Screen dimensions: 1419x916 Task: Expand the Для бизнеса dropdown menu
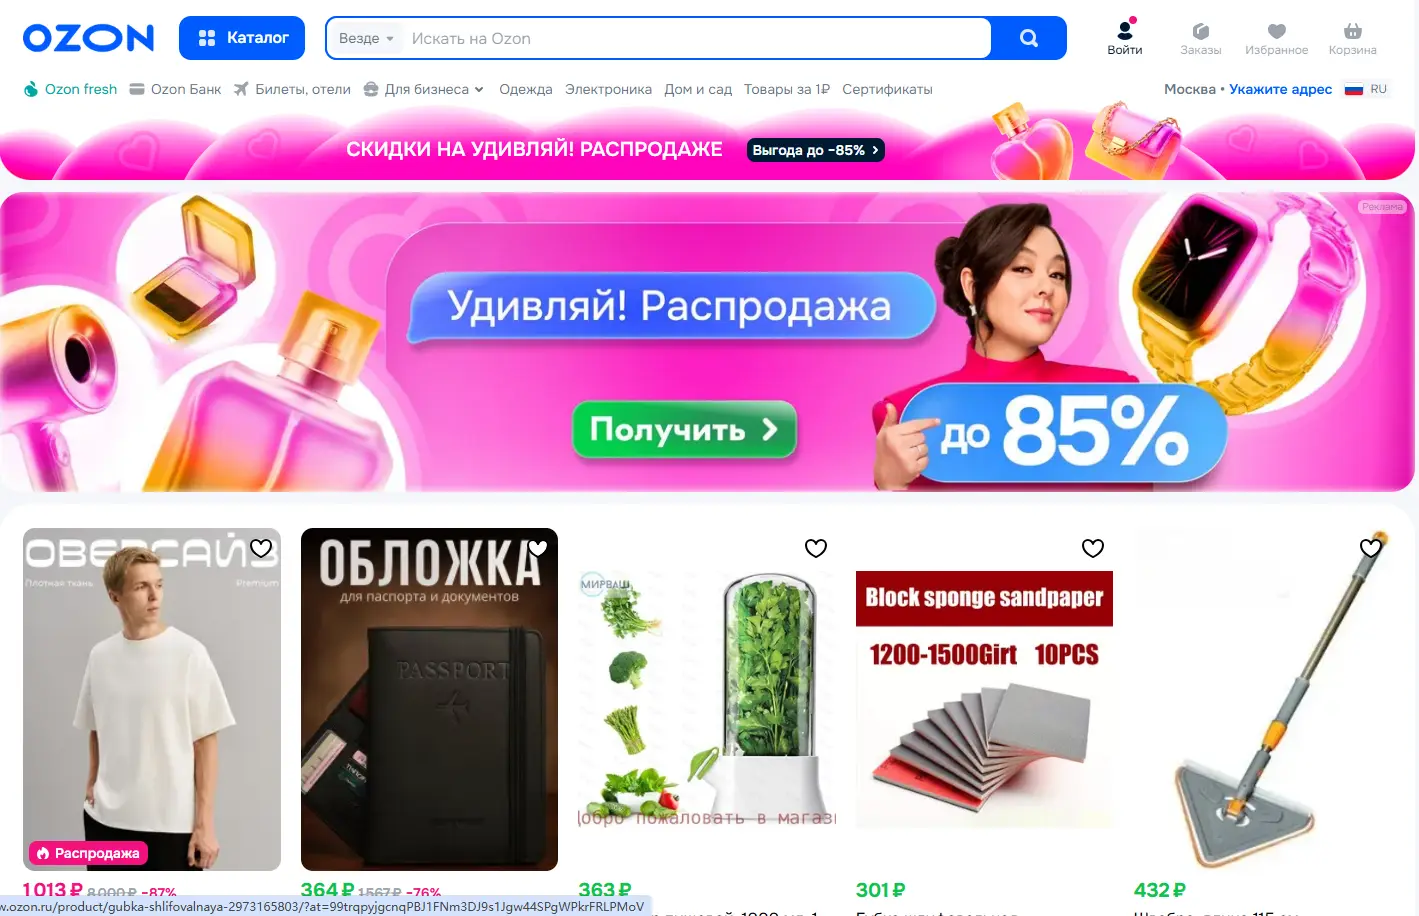click(424, 89)
